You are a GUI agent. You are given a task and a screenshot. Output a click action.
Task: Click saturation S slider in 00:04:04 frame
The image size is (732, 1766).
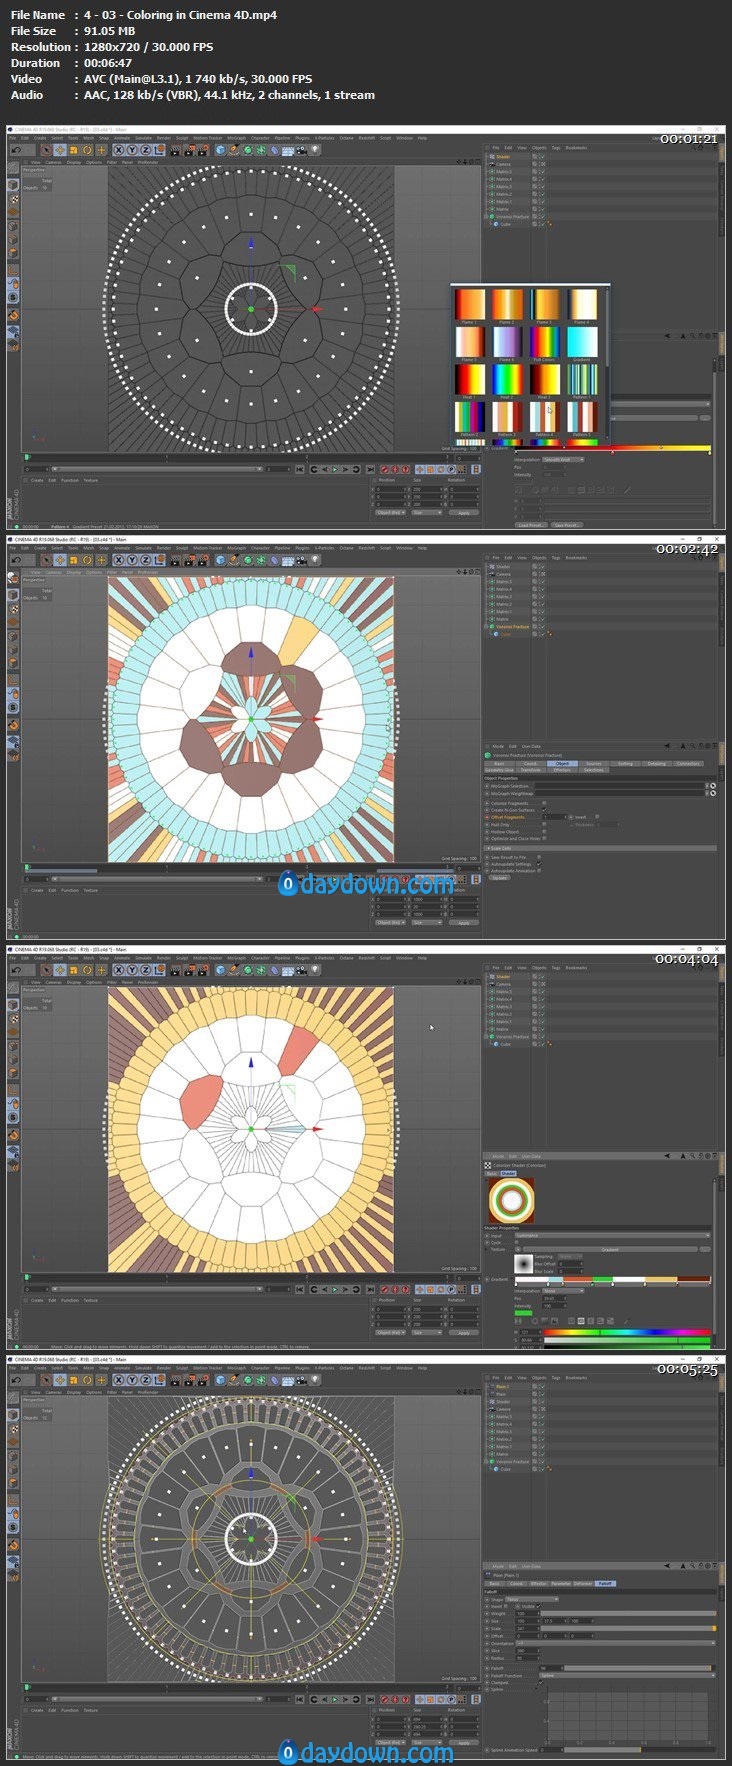(x=627, y=1340)
